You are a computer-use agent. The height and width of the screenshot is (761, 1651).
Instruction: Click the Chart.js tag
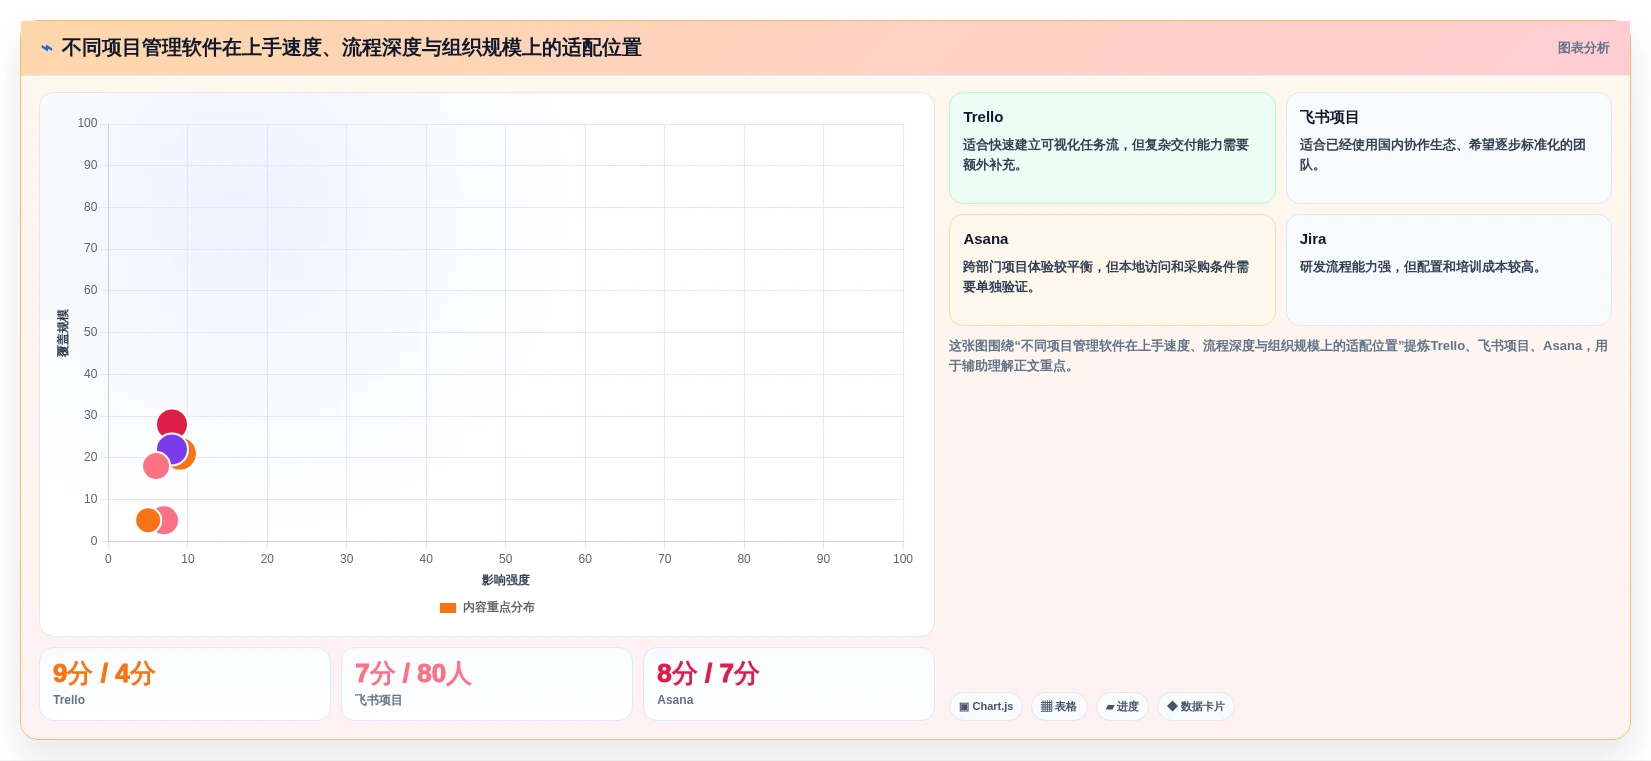(x=986, y=706)
